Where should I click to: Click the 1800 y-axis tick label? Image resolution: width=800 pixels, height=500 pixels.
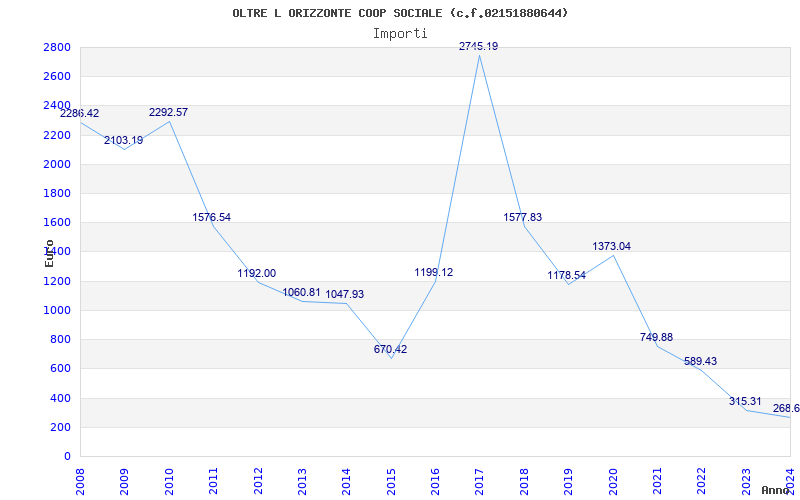57,193
